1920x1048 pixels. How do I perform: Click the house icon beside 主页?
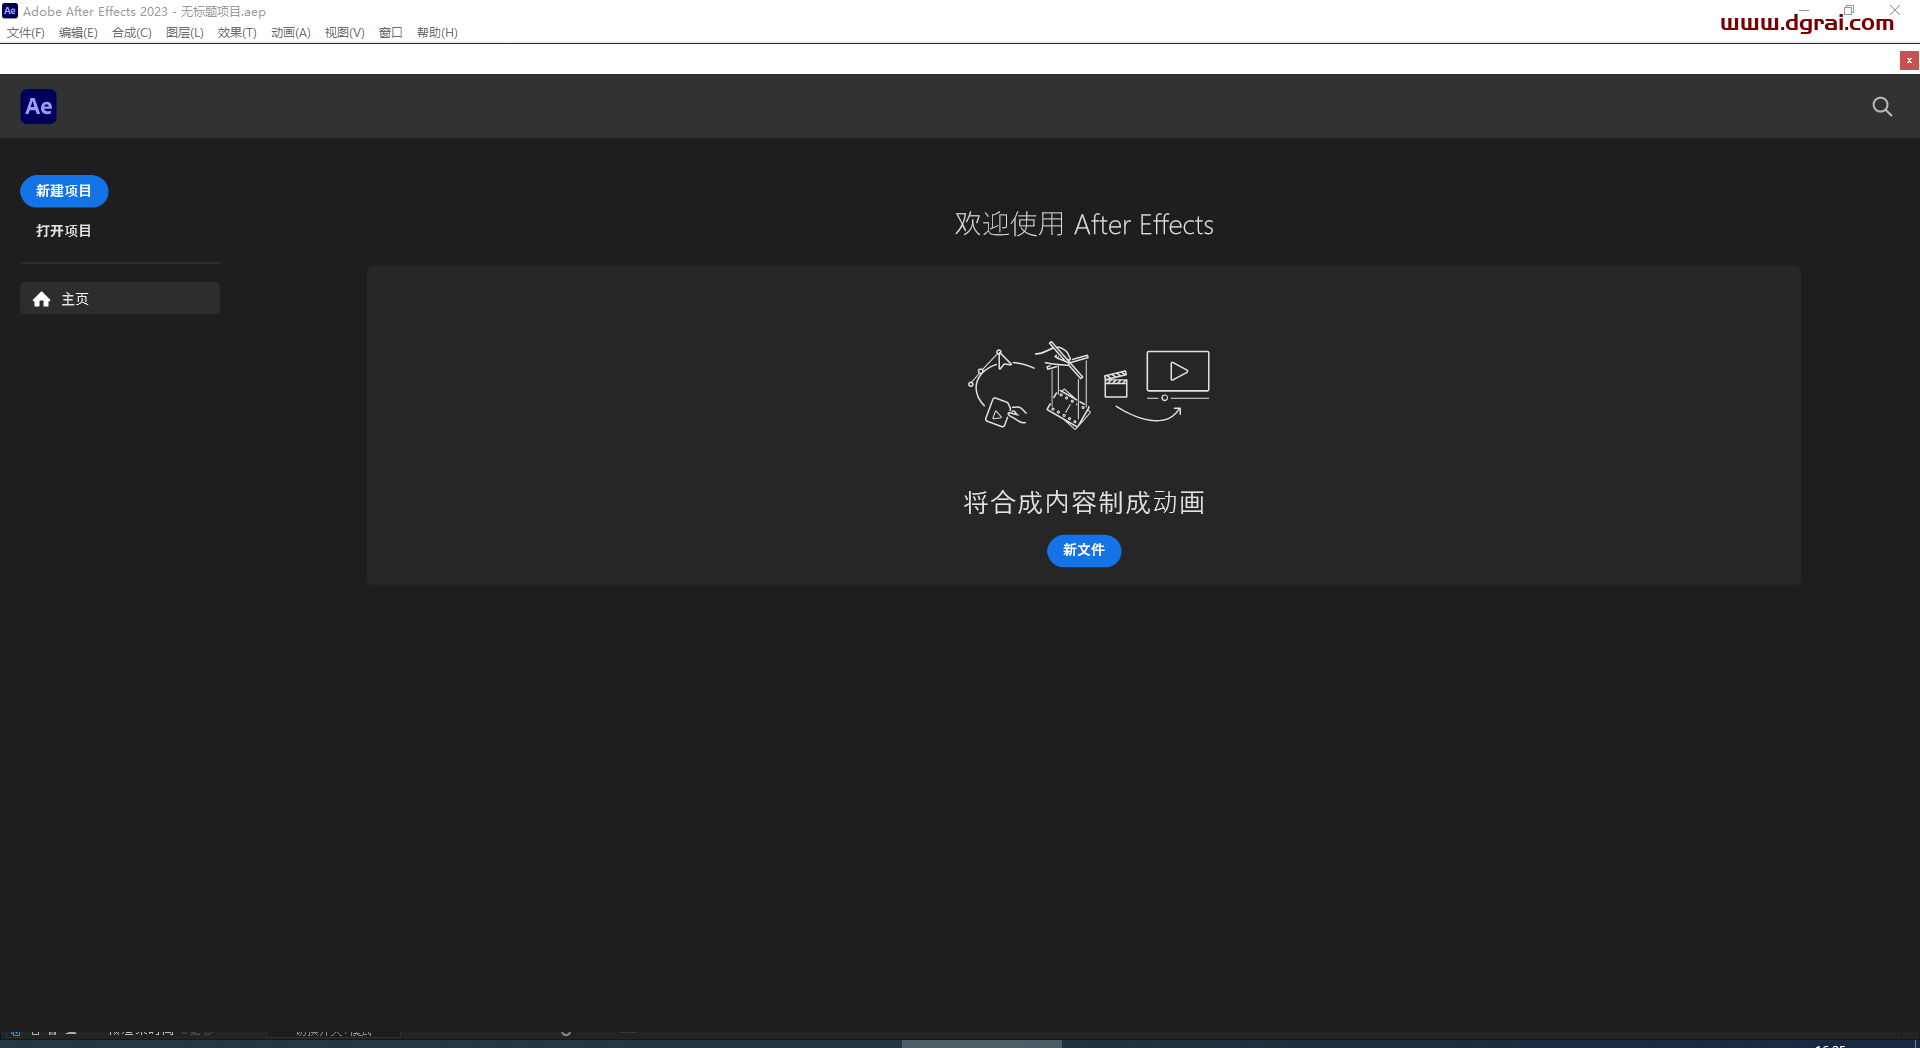pos(41,299)
